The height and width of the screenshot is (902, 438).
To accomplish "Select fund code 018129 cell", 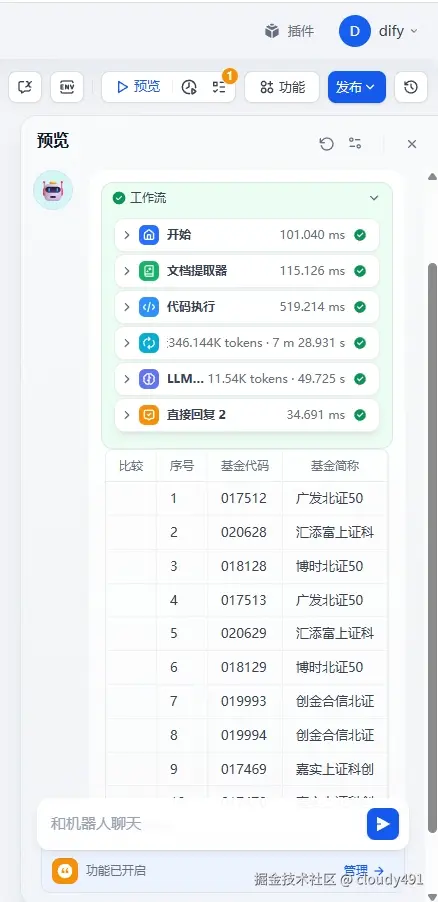I will [245, 667].
